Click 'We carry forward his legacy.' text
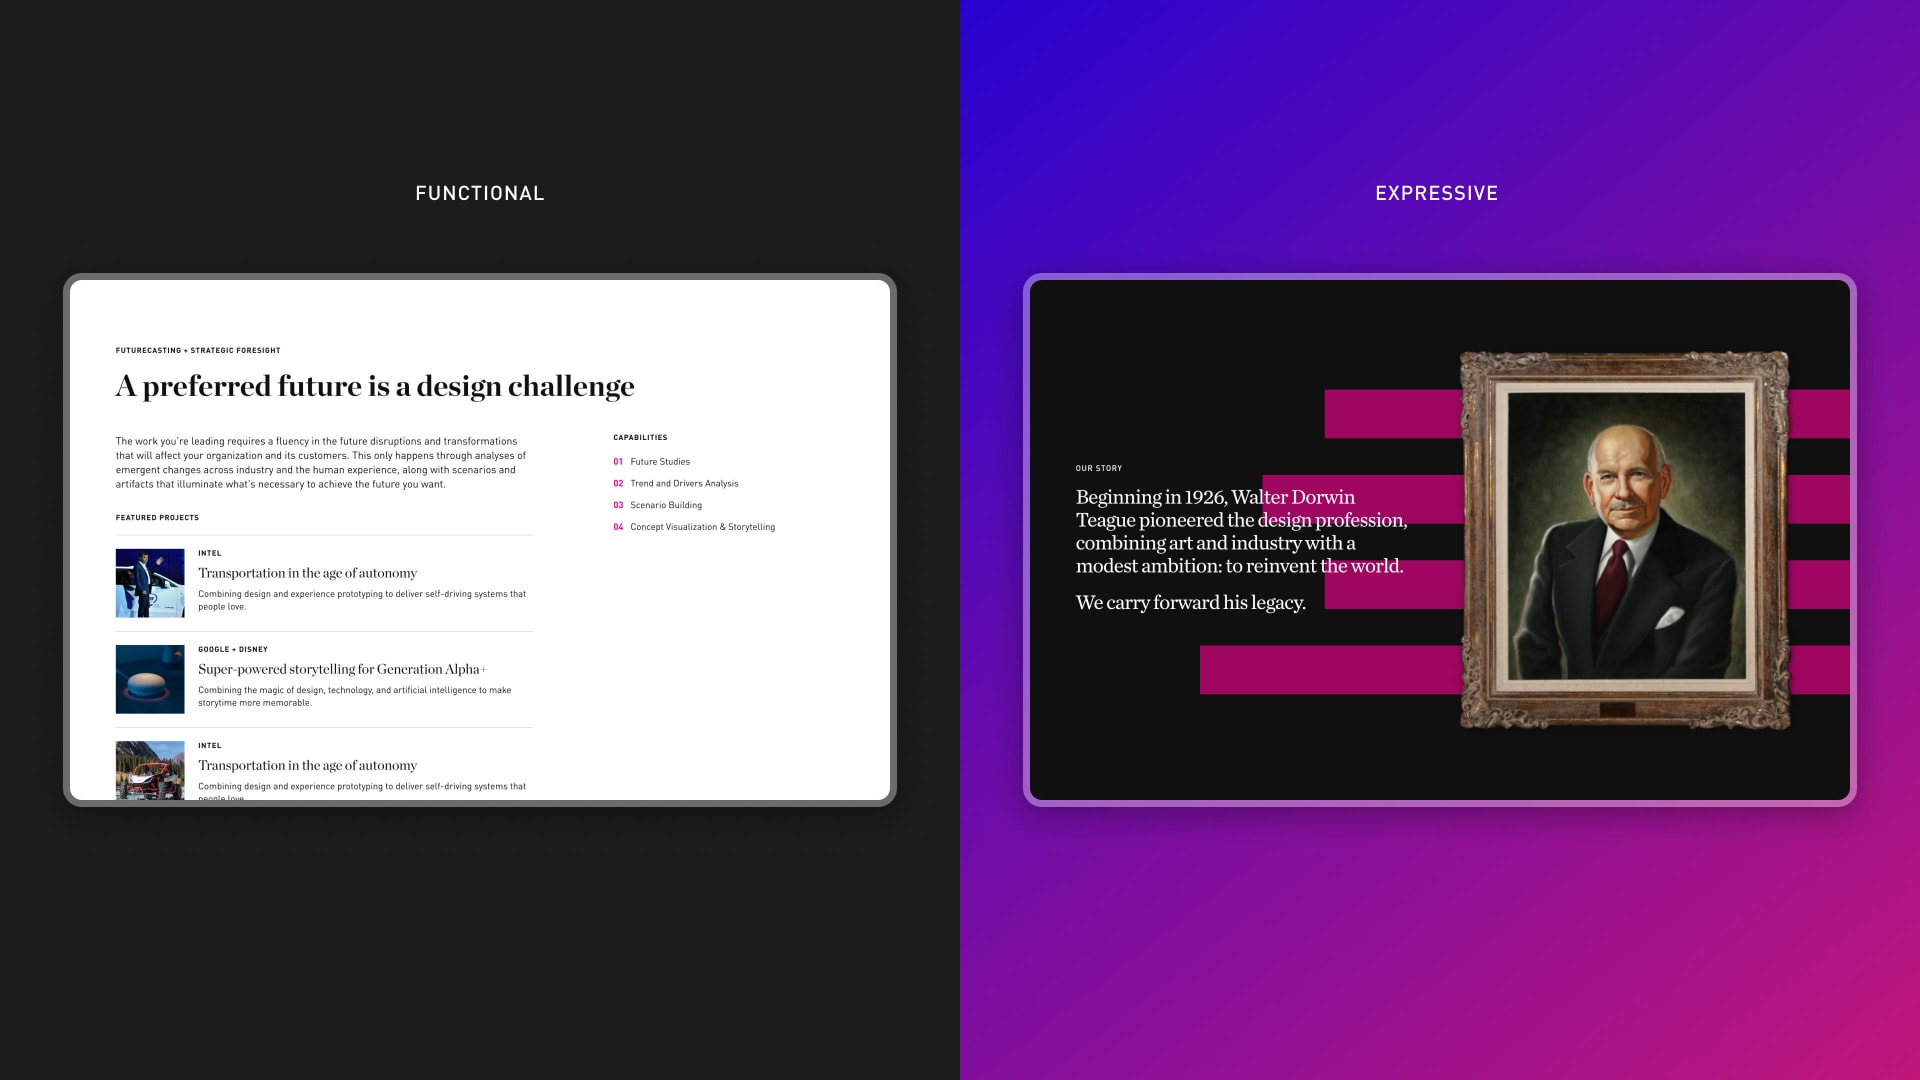This screenshot has height=1080, width=1920. coord(1191,603)
